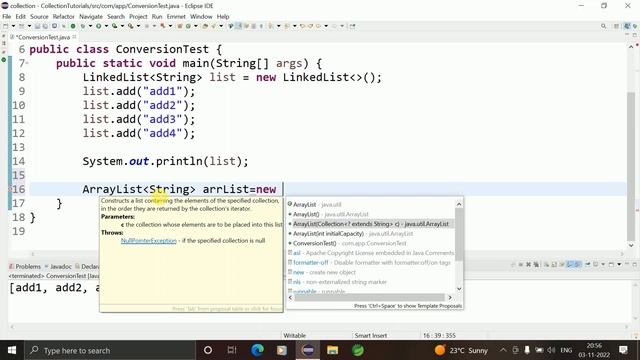640x360 pixels.
Task: Collapse the main method fold on line 7
Action: [x=27, y=63]
